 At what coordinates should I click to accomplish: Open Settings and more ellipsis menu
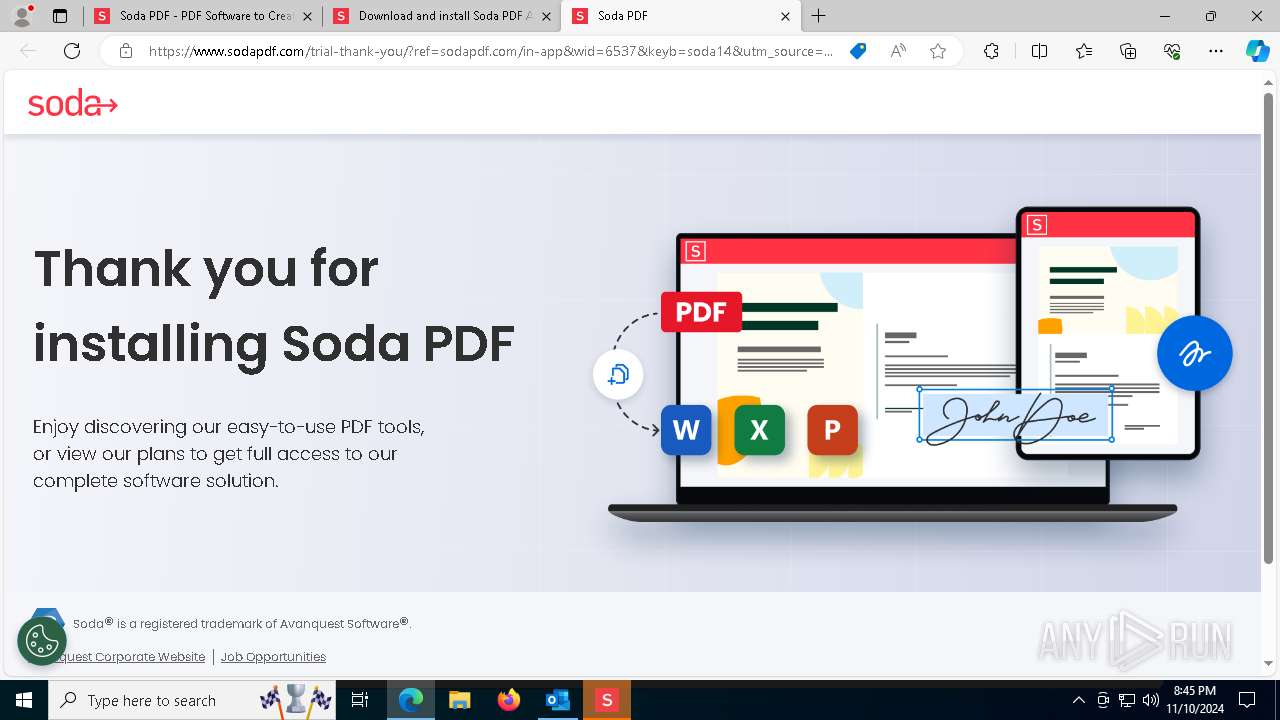click(x=1216, y=51)
